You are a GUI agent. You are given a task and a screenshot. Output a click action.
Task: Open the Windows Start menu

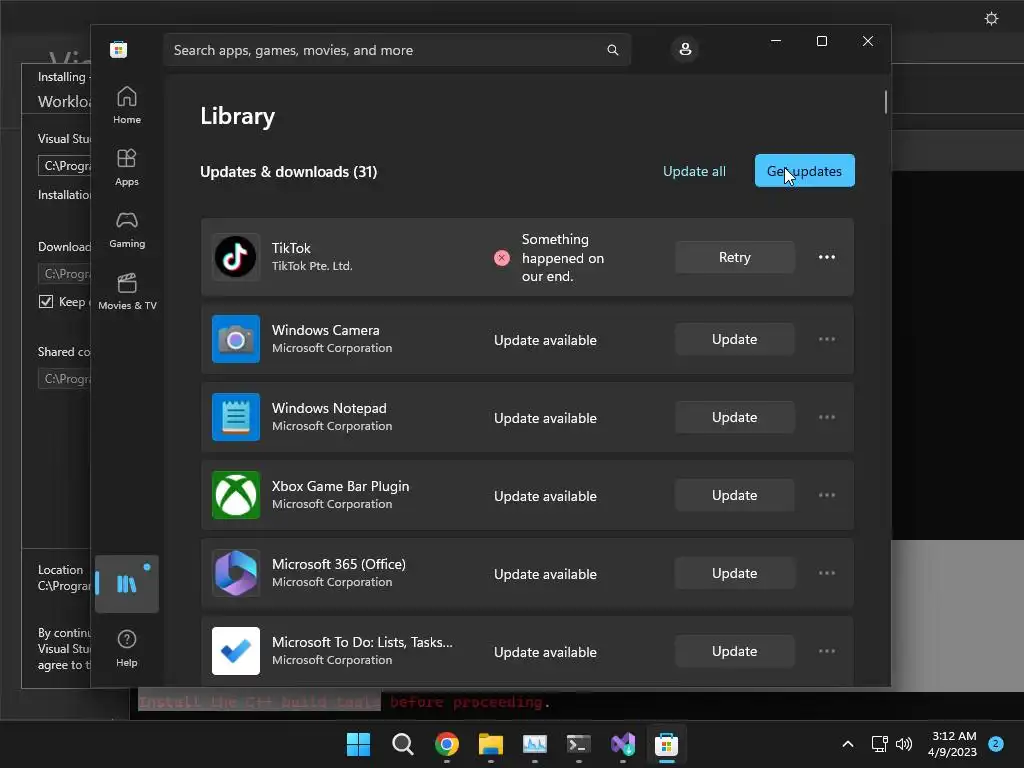(358, 744)
